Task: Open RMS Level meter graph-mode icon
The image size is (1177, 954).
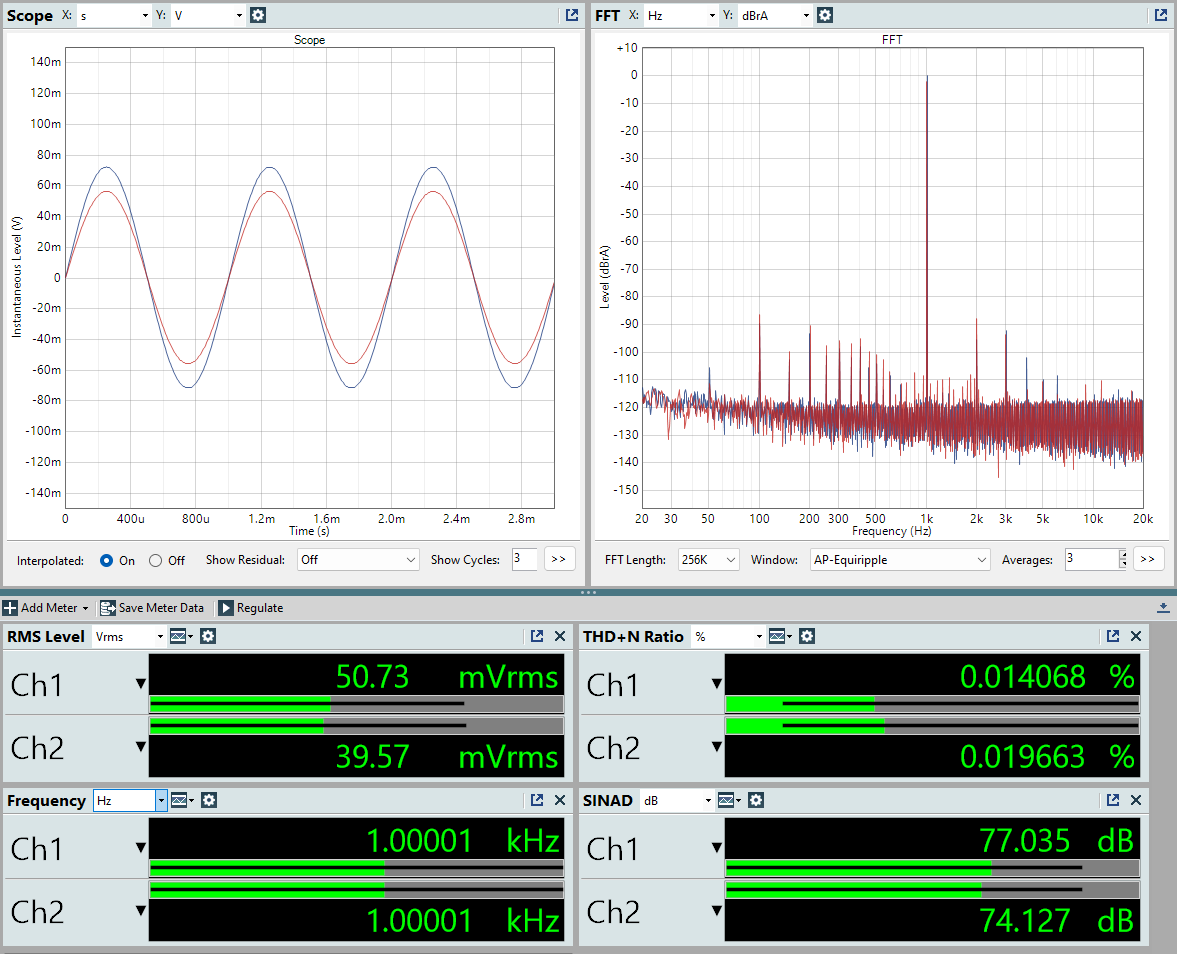Action: click(x=181, y=637)
